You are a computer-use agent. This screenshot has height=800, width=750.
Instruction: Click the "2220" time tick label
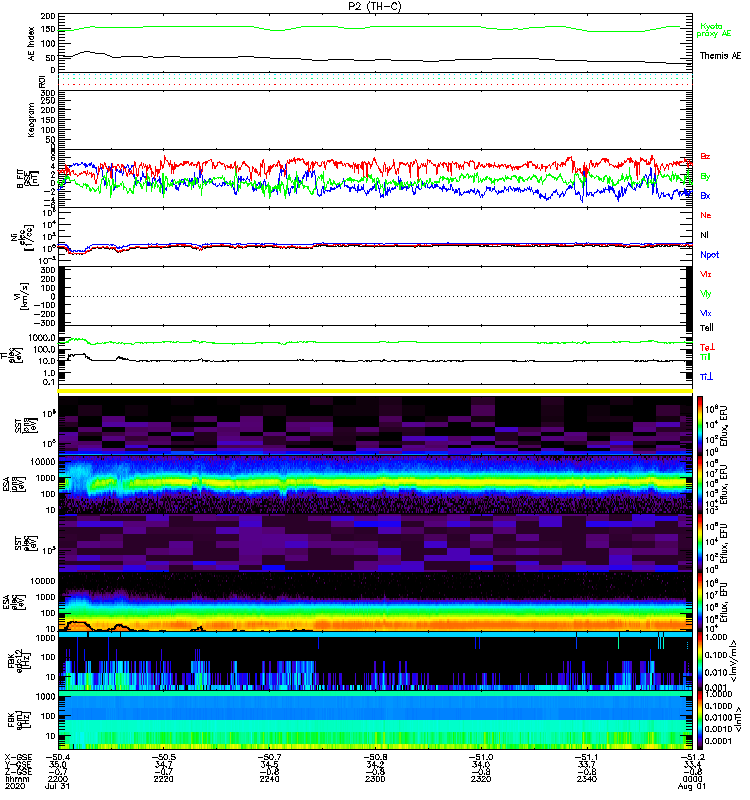(x=163, y=779)
